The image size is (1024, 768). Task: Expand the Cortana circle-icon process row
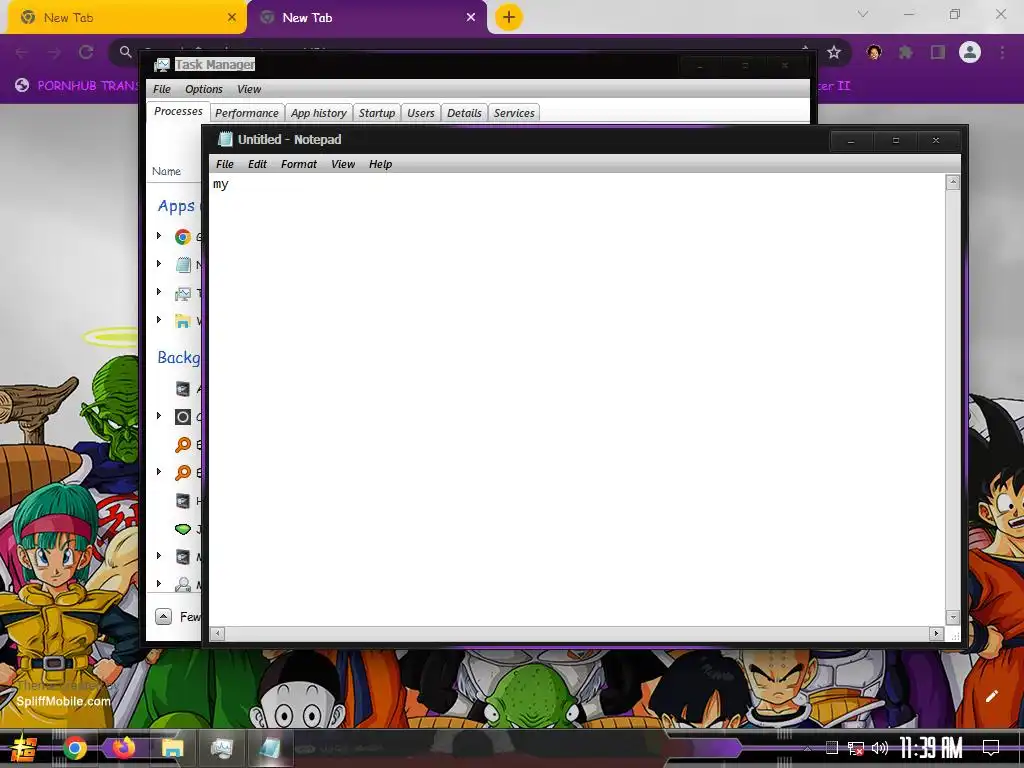point(159,415)
